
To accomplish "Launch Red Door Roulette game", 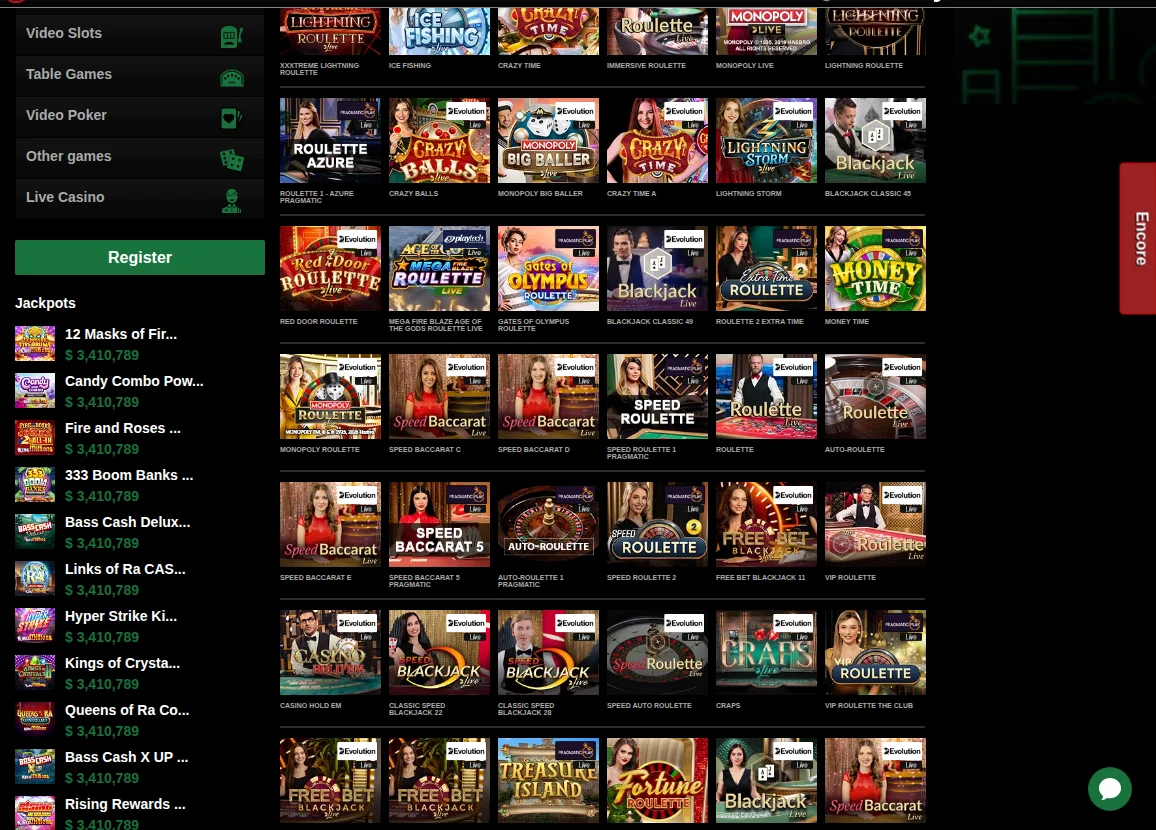I will point(330,268).
